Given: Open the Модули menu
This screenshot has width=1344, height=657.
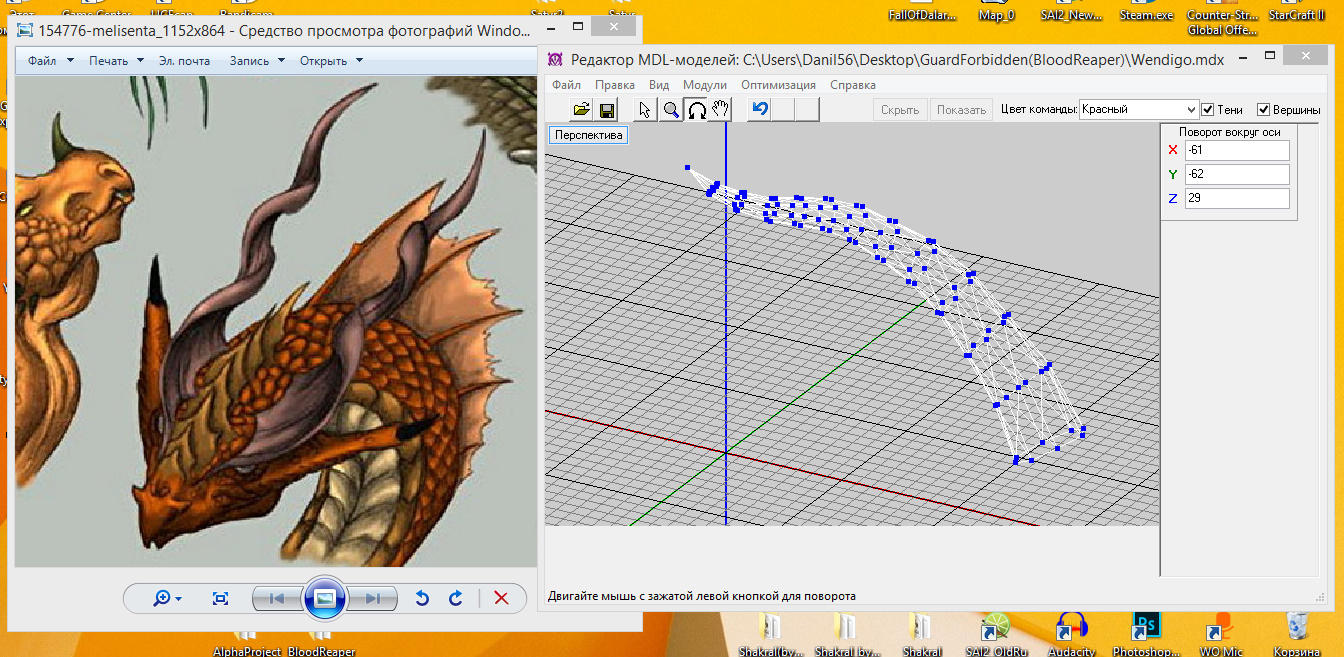Looking at the screenshot, I should 705,85.
